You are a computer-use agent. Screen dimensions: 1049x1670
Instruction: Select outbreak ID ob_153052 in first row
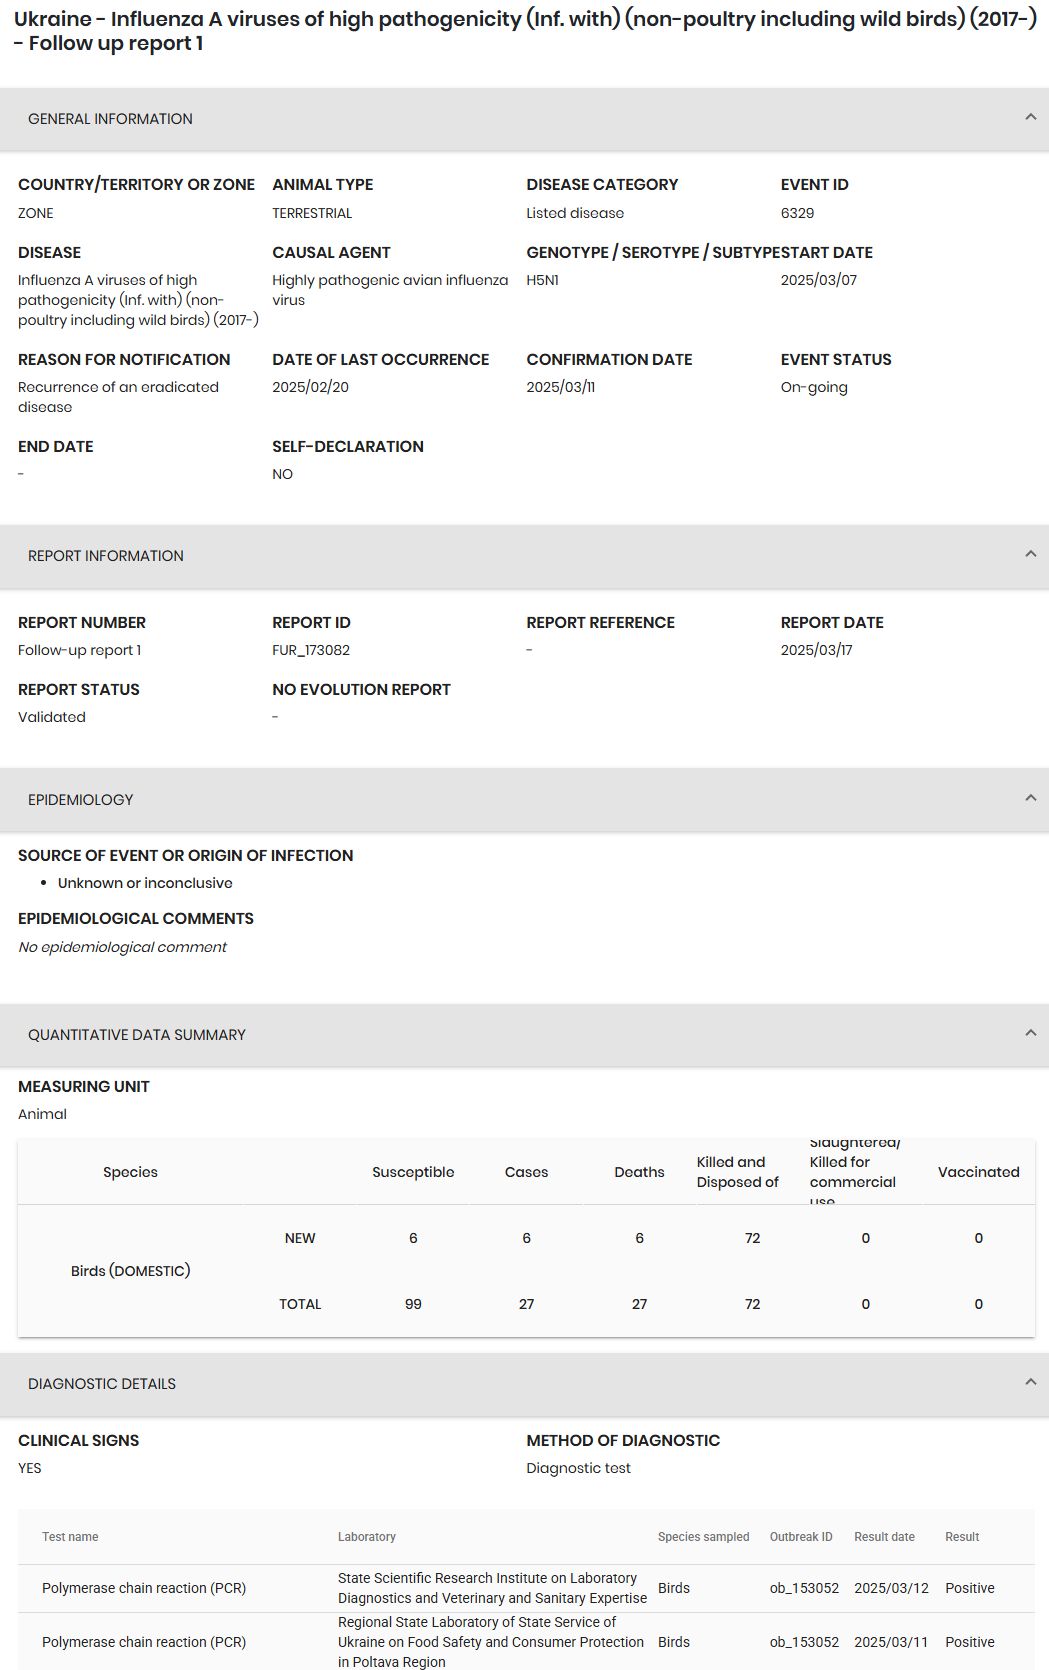804,1588
